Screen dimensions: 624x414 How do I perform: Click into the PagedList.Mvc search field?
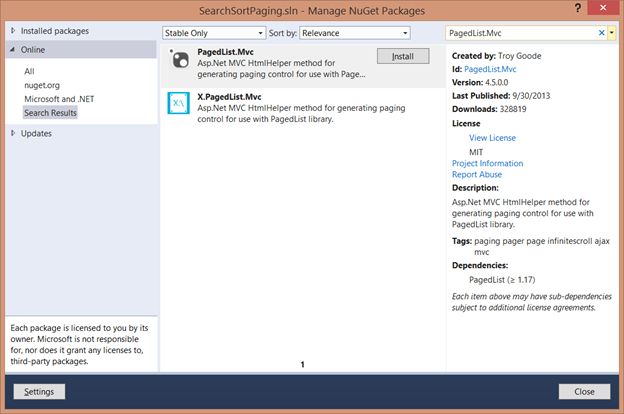click(521, 33)
